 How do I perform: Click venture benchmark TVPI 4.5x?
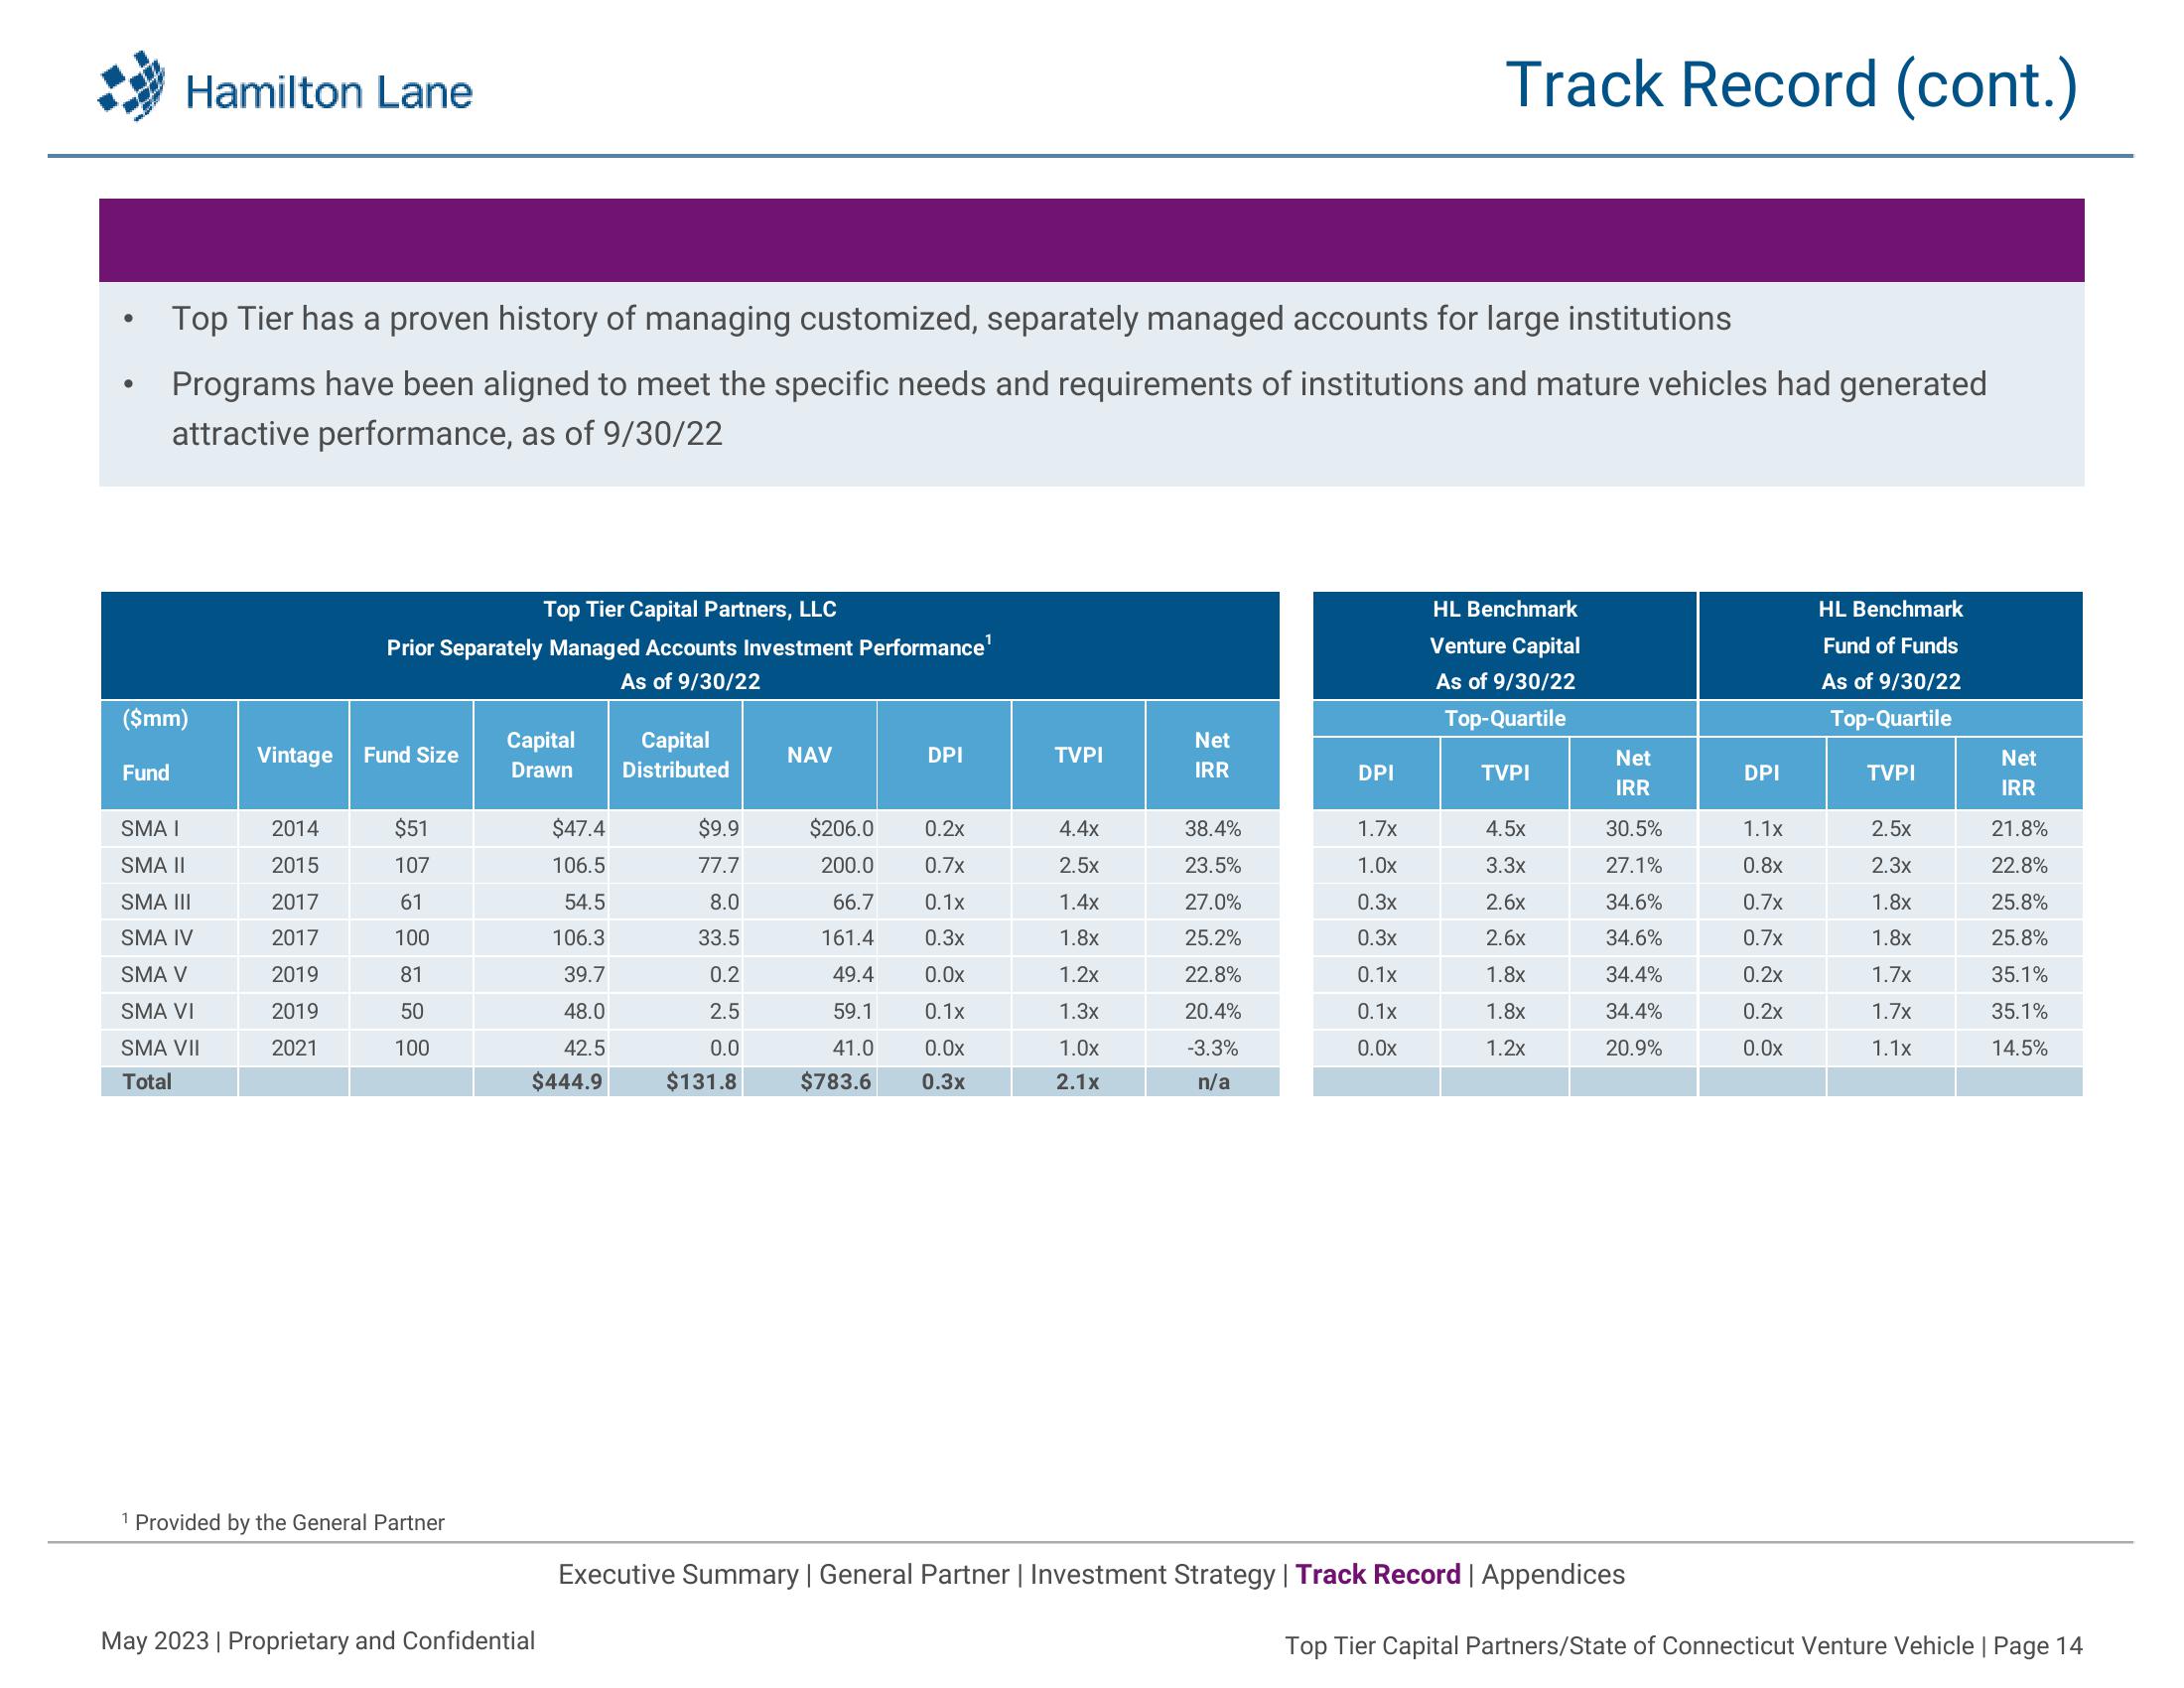tap(1505, 829)
